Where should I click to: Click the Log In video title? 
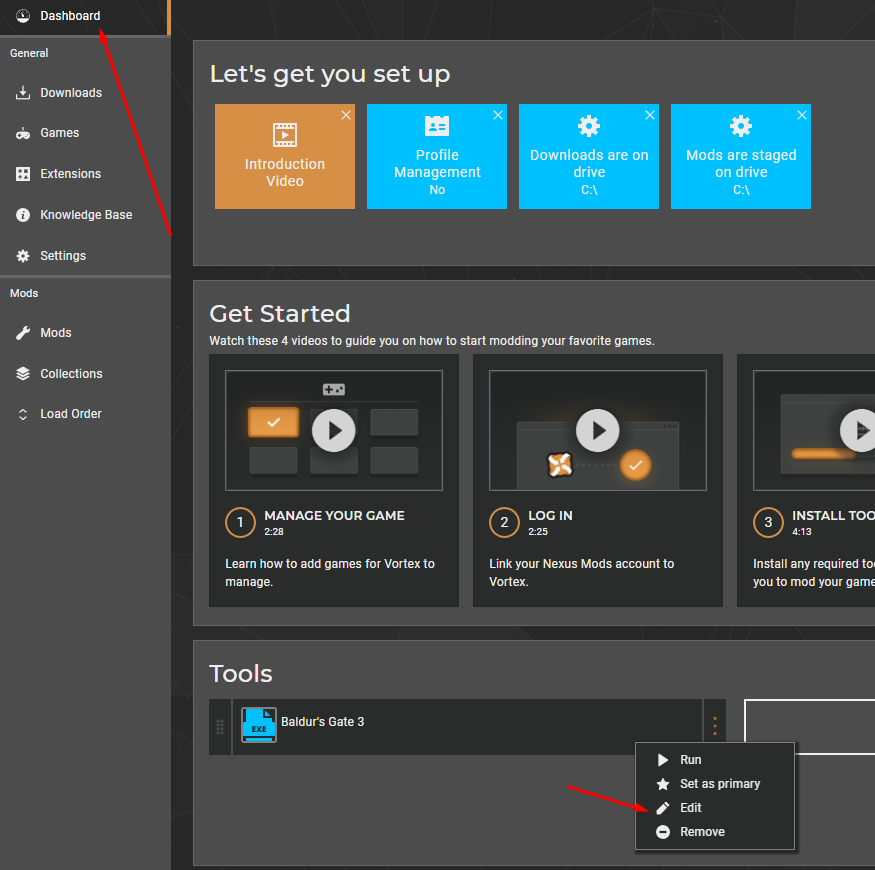point(550,516)
